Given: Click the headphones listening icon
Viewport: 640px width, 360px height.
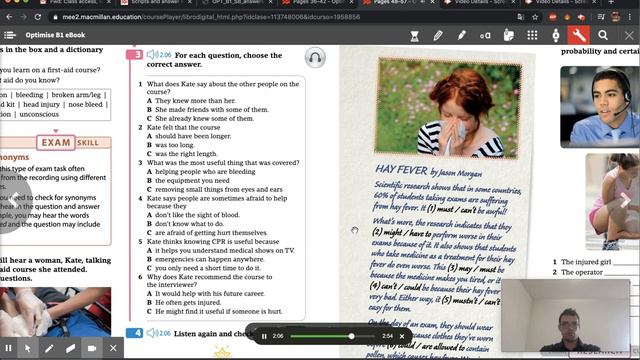Looking at the screenshot, I should point(315,58).
